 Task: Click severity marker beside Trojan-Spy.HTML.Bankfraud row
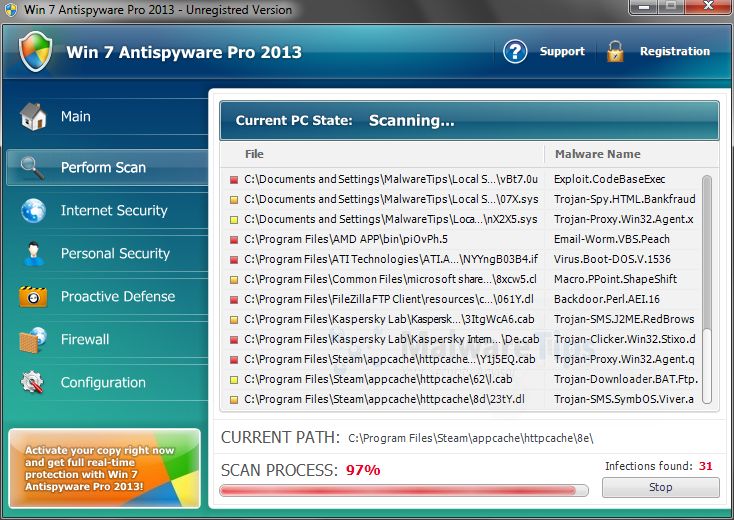coord(234,200)
